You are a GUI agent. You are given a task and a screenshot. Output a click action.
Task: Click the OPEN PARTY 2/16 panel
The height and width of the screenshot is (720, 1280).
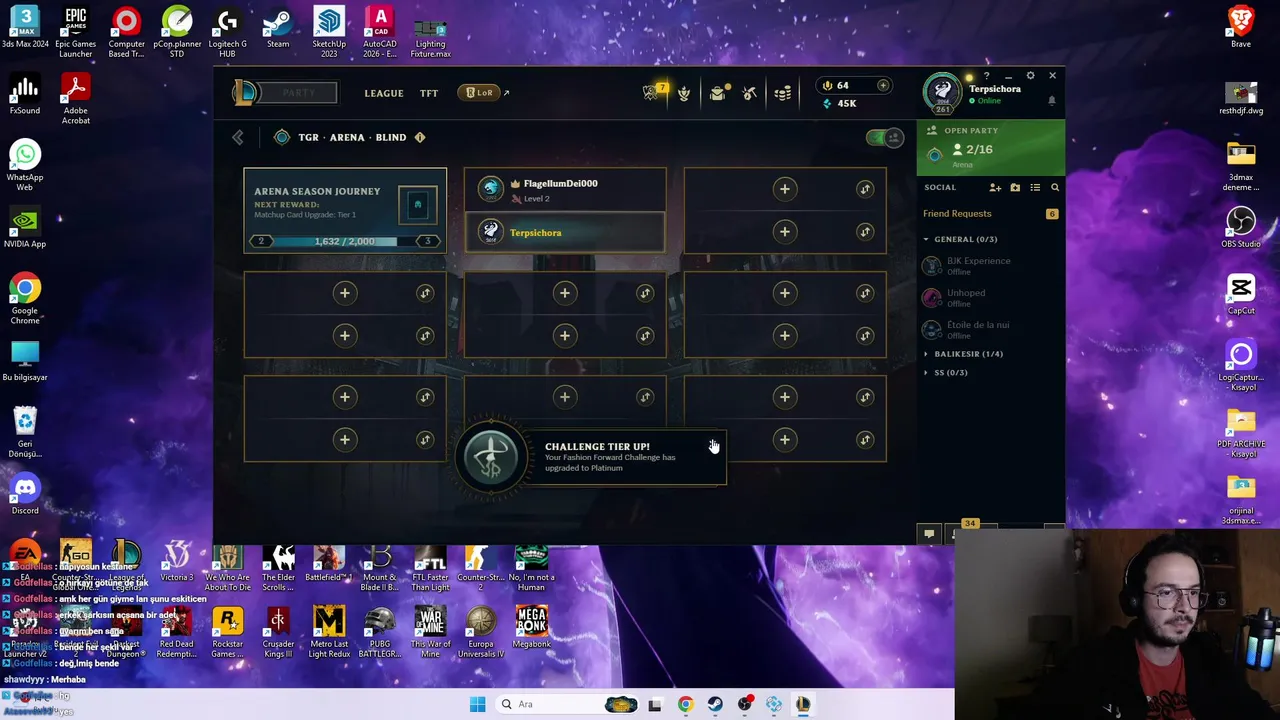coord(991,148)
